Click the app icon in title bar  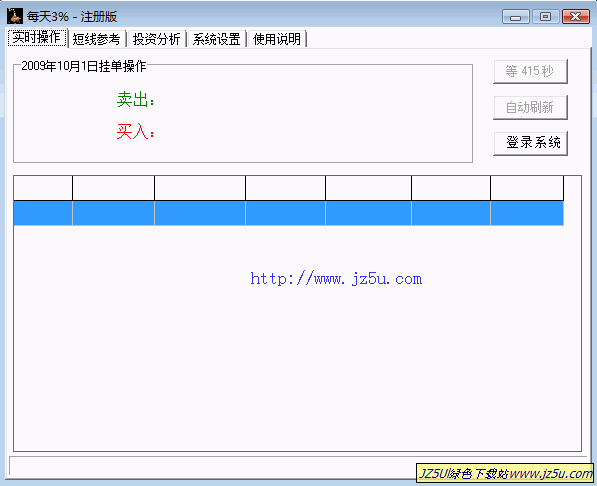(x=14, y=16)
